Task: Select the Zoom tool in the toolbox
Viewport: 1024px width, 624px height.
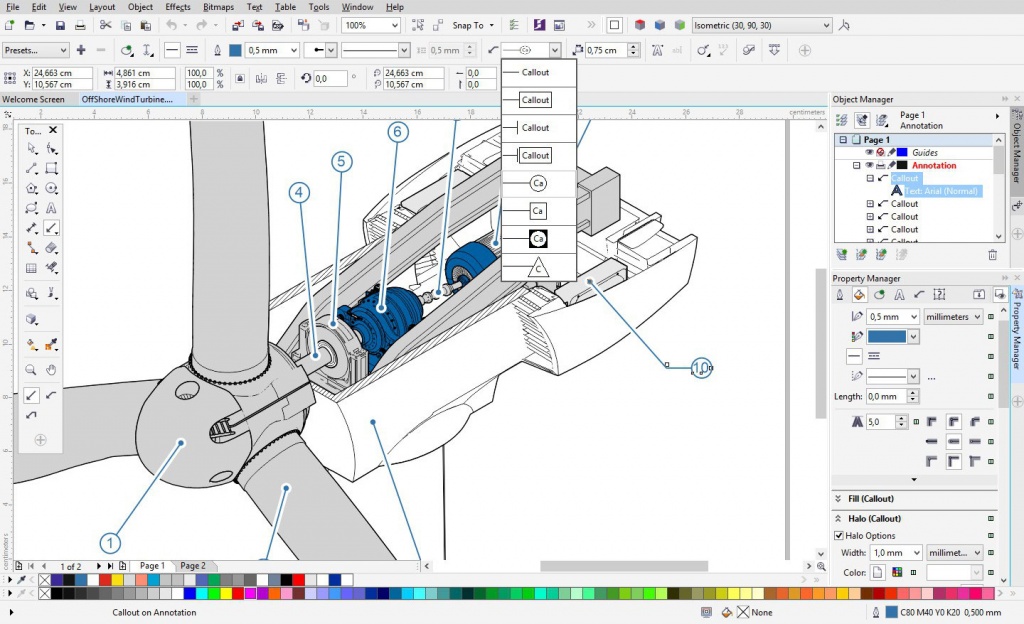Action: point(31,370)
